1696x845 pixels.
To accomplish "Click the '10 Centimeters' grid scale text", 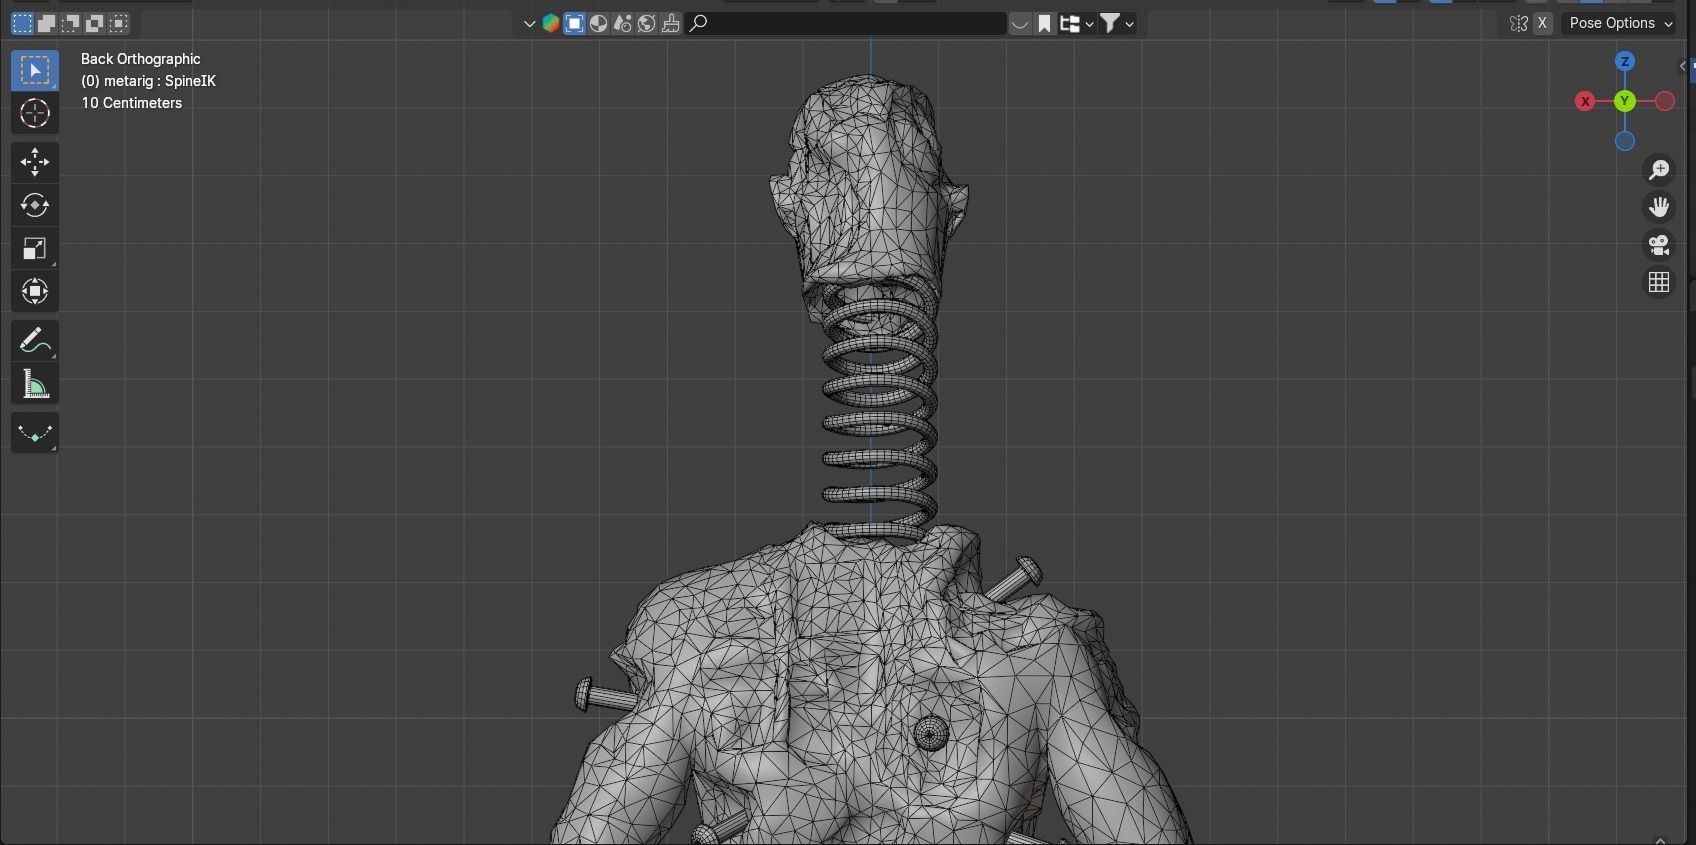I will coord(132,103).
